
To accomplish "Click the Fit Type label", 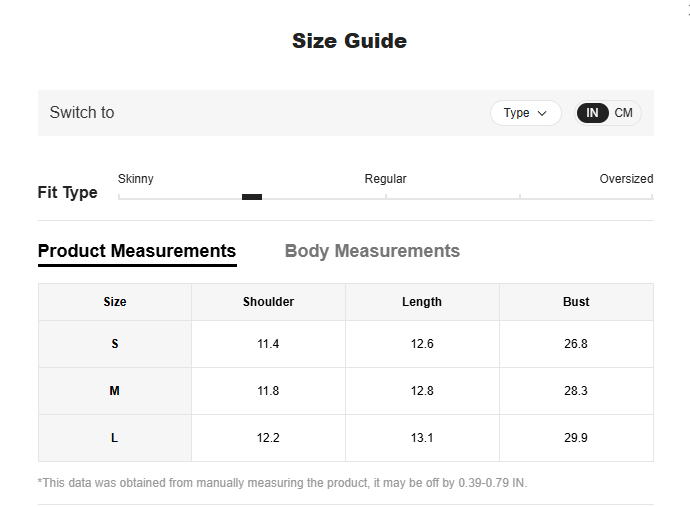I will 67,193.
